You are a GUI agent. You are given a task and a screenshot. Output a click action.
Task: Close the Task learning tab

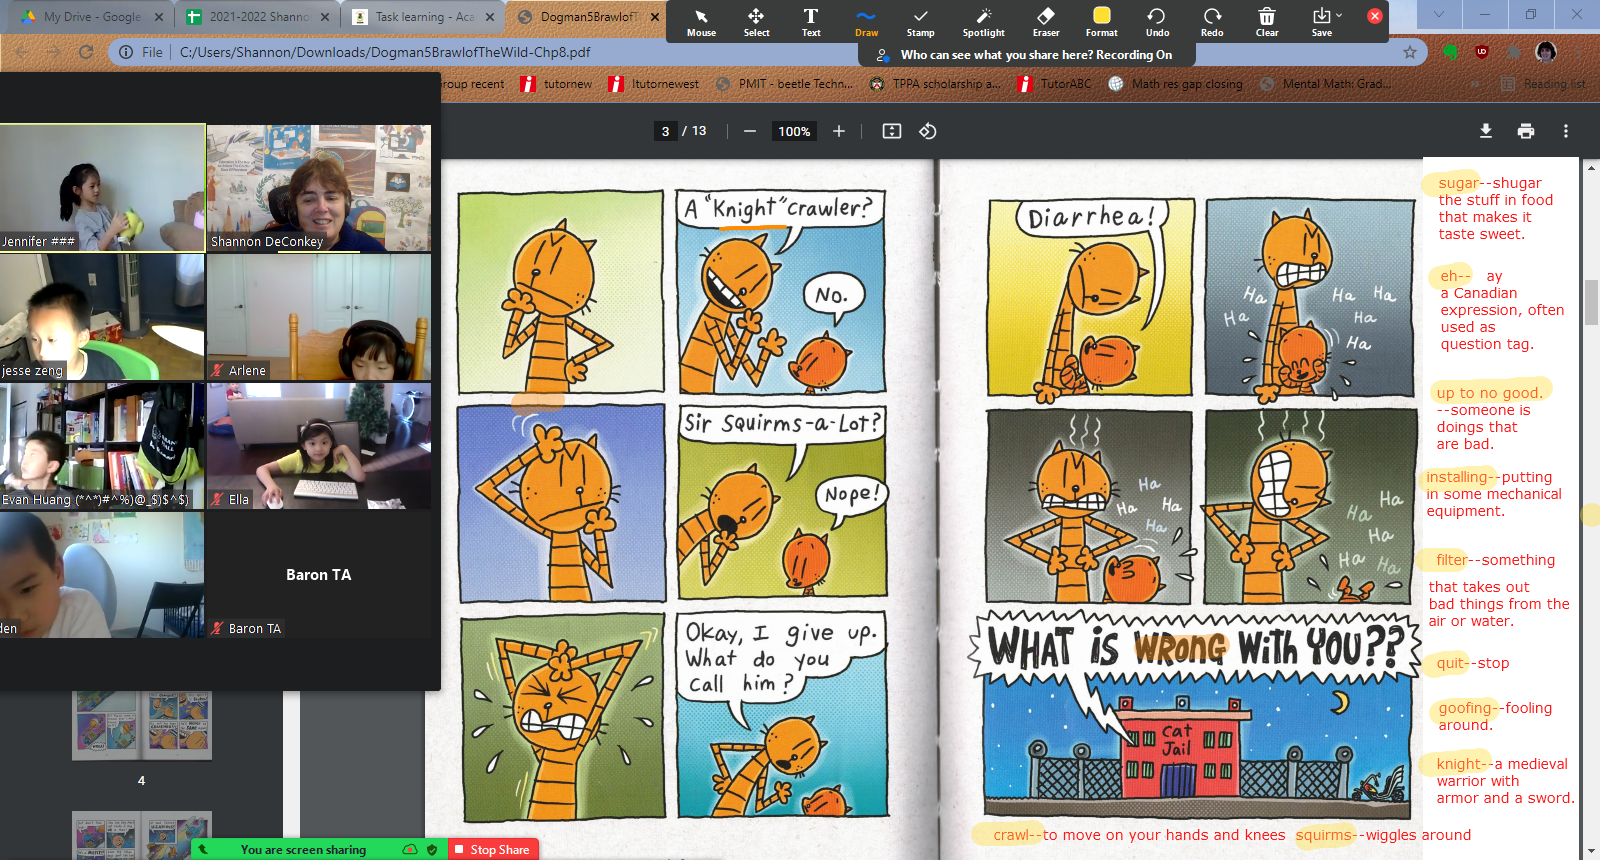click(x=489, y=17)
